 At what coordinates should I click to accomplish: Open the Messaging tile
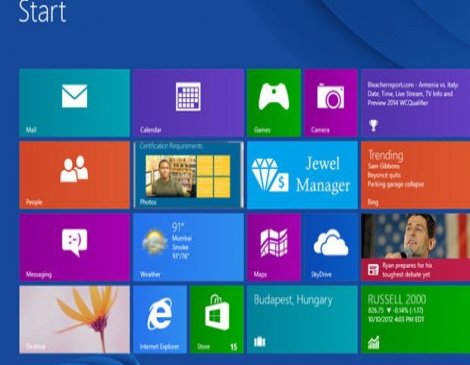point(74,247)
